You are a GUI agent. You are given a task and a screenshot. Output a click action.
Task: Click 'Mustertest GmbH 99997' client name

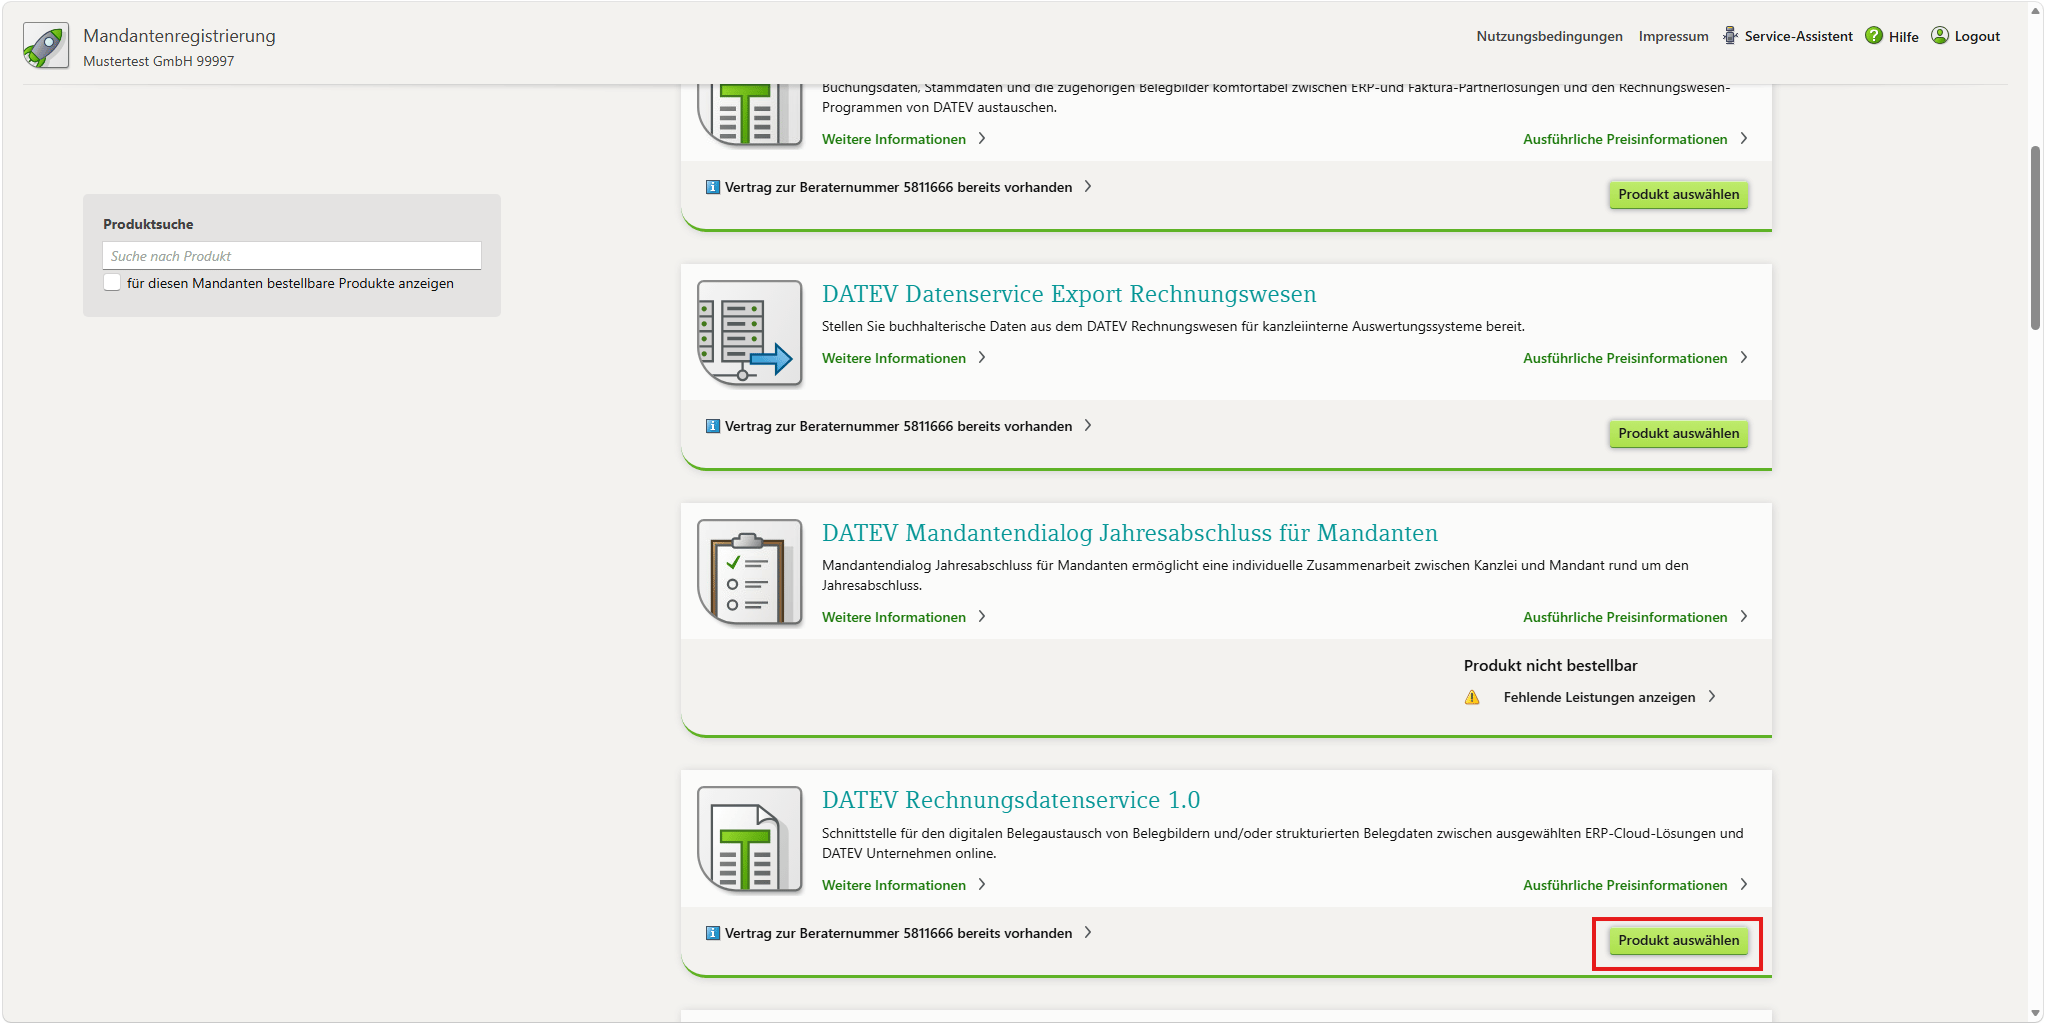(159, 61)
